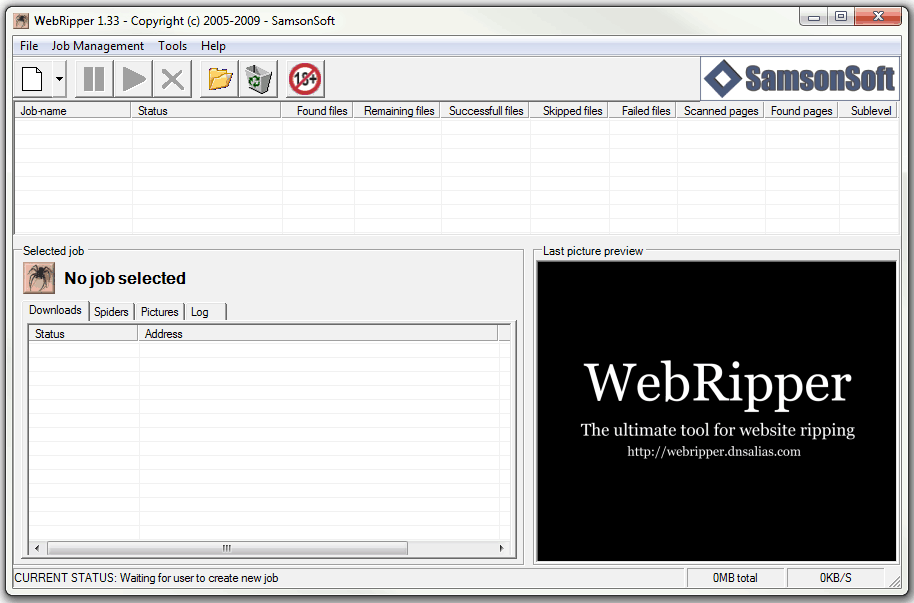914x603 pixels.
Task: Sort by the Job-name column header
Action: tap(72, 111)
